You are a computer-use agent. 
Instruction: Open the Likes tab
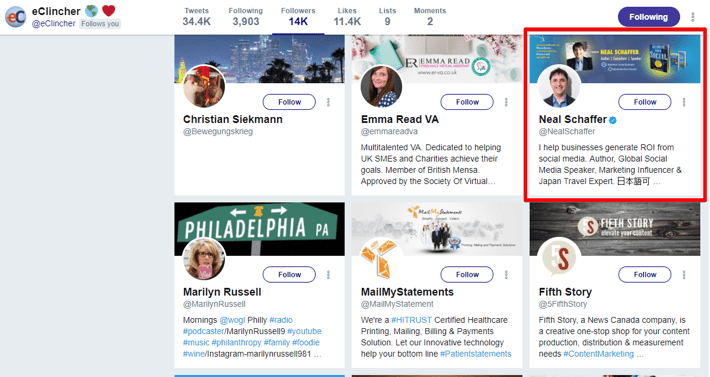click(347, 17)
